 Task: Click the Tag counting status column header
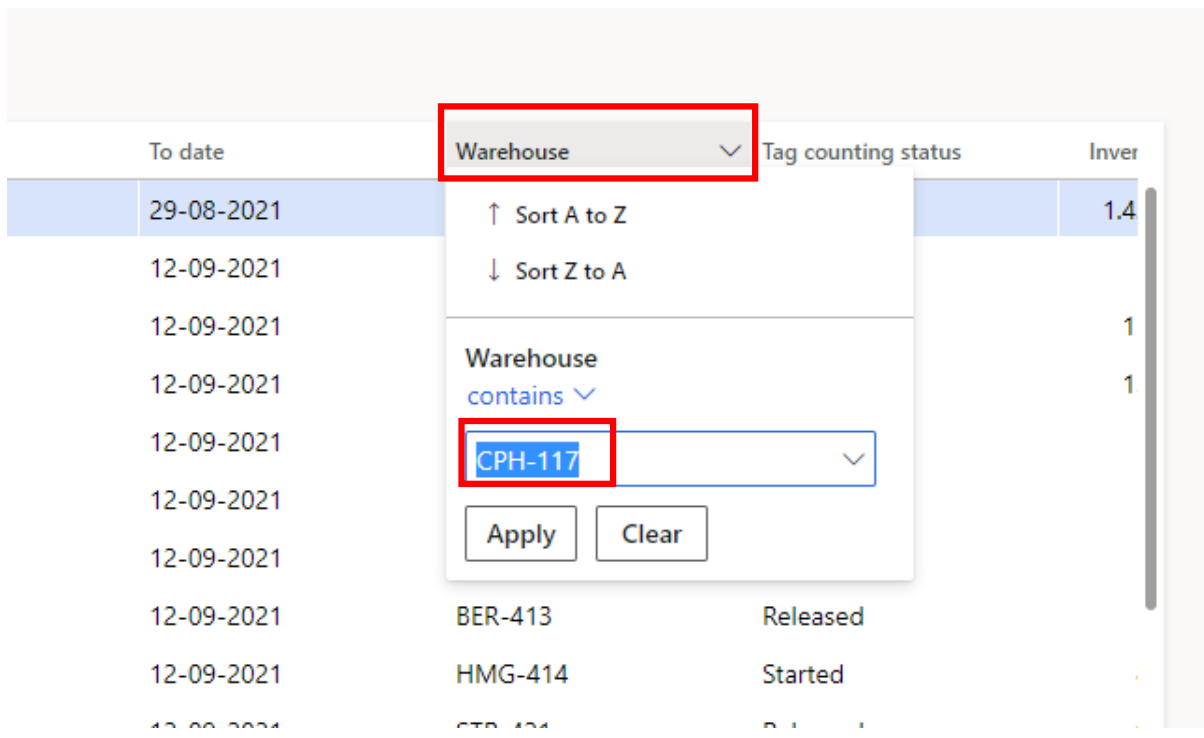click(861, 152)
